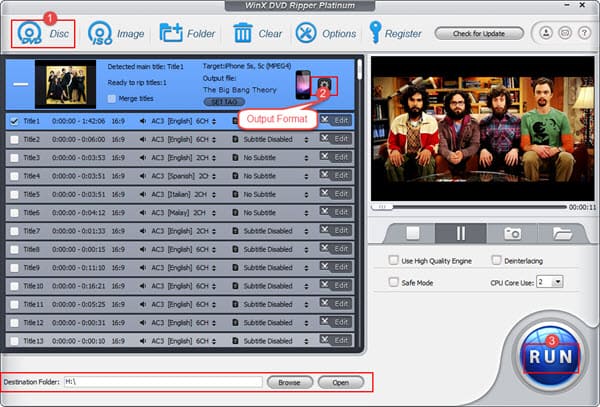The image size is (600, 407).
Task: Pause the preview video
Action: [x=461, y=233]
